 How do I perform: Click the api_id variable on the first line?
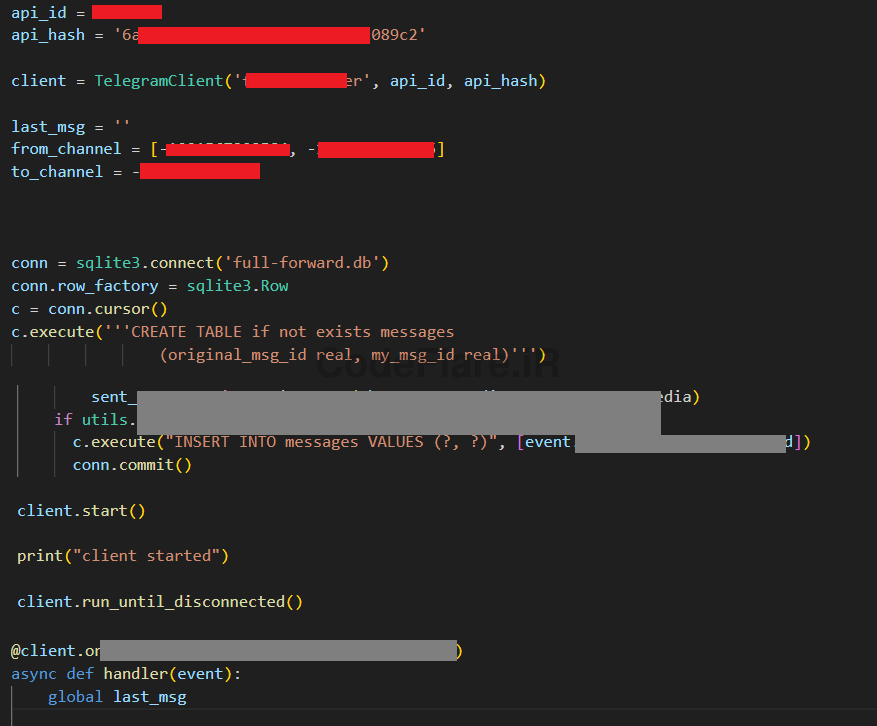click(38, 12)
